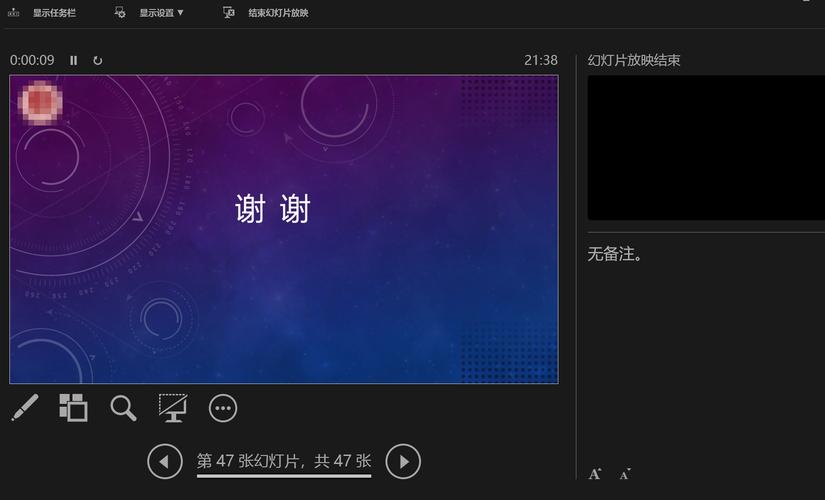Select the pen and laser pointer tool

tap(24, 408)
